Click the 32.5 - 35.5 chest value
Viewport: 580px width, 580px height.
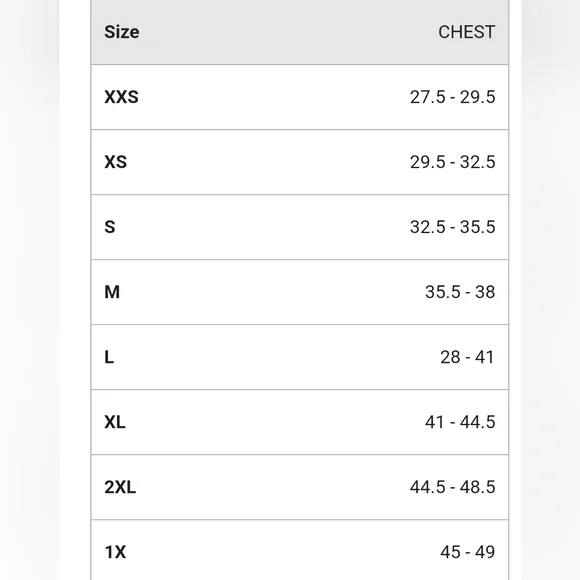click(x=452, y=227)
